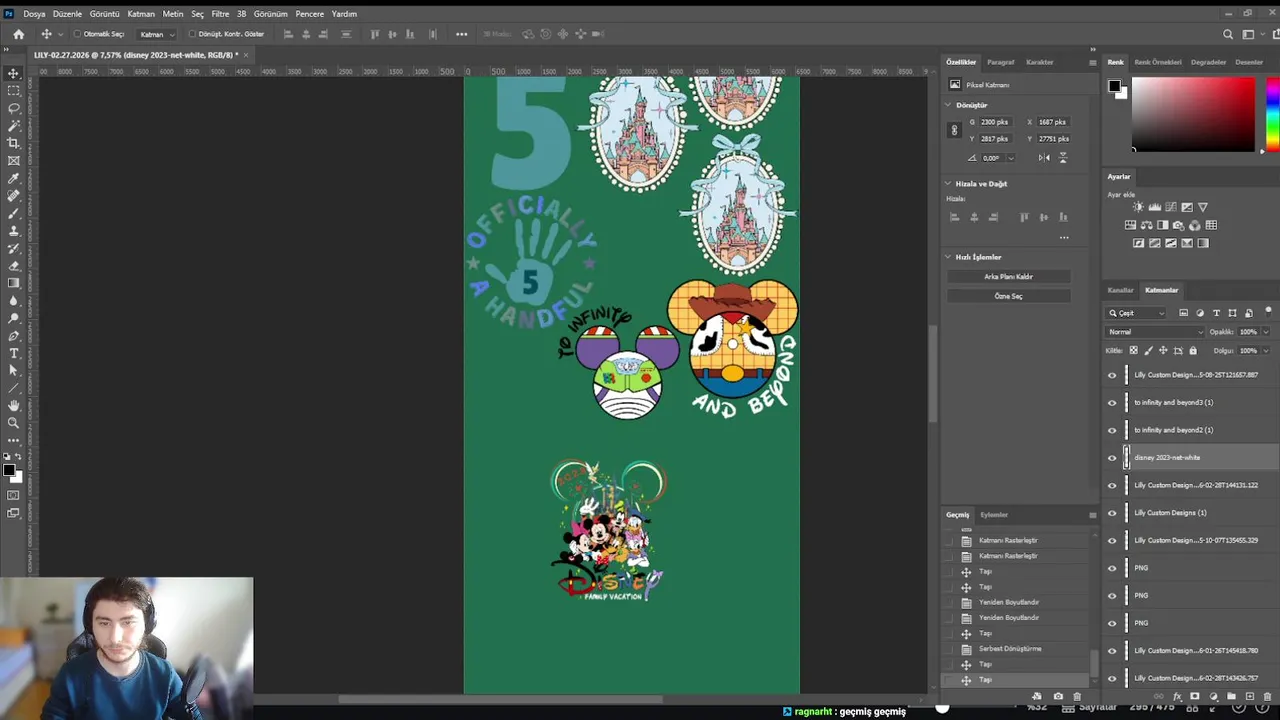
Task: Switch to the Karakter tab
Action: click(x=1040, y=62)
